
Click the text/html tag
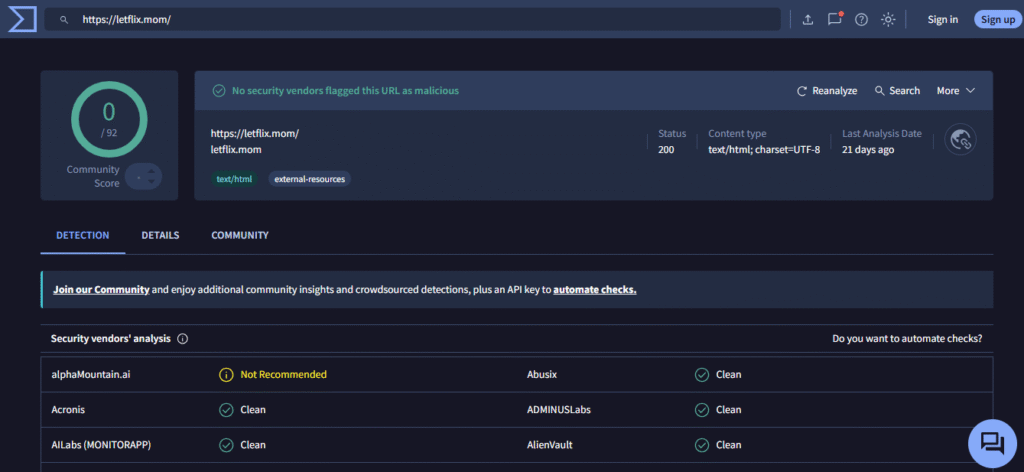pos(234,179)
